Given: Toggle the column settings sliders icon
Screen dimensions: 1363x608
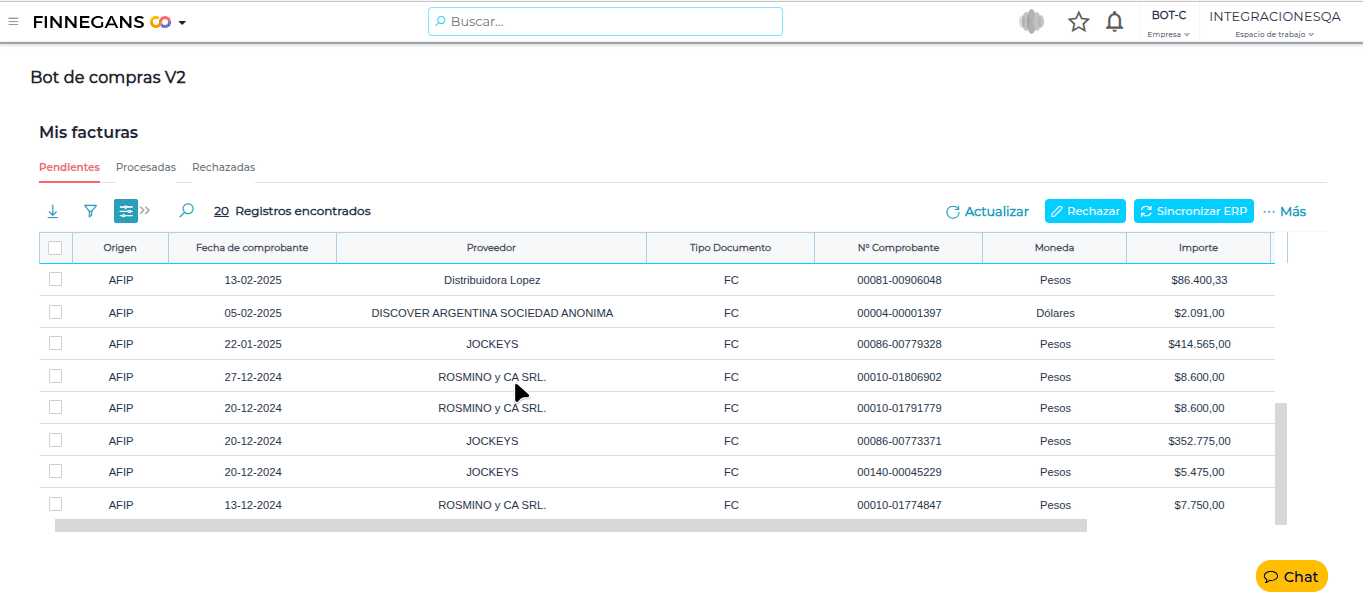Looking at the screenshot, I should [126, 211].
